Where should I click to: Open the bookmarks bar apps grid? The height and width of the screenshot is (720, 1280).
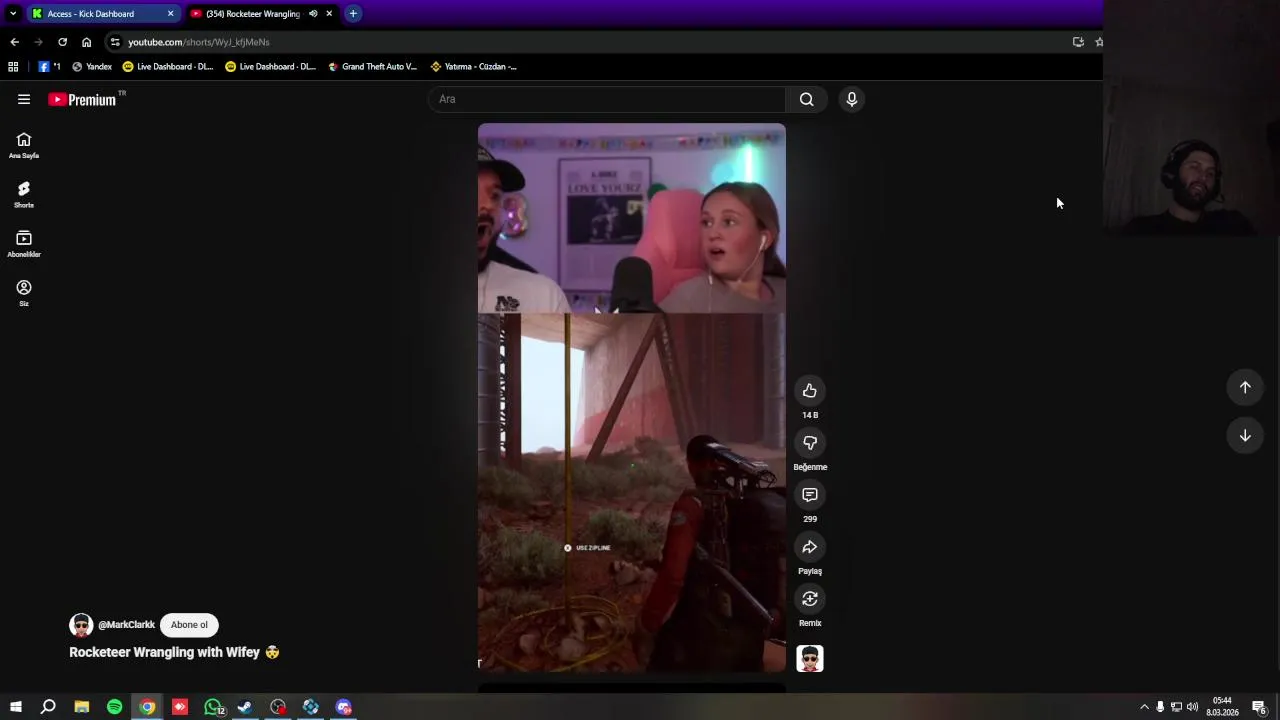13,67
